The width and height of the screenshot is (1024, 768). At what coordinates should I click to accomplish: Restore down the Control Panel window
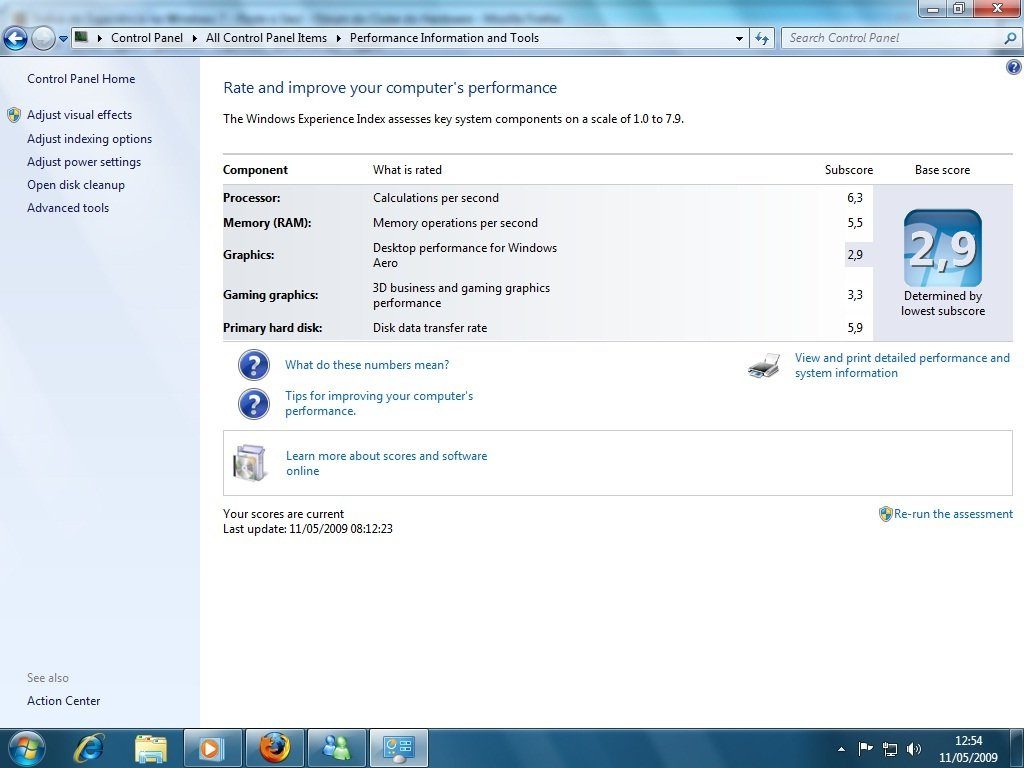[x=959, y=8]
